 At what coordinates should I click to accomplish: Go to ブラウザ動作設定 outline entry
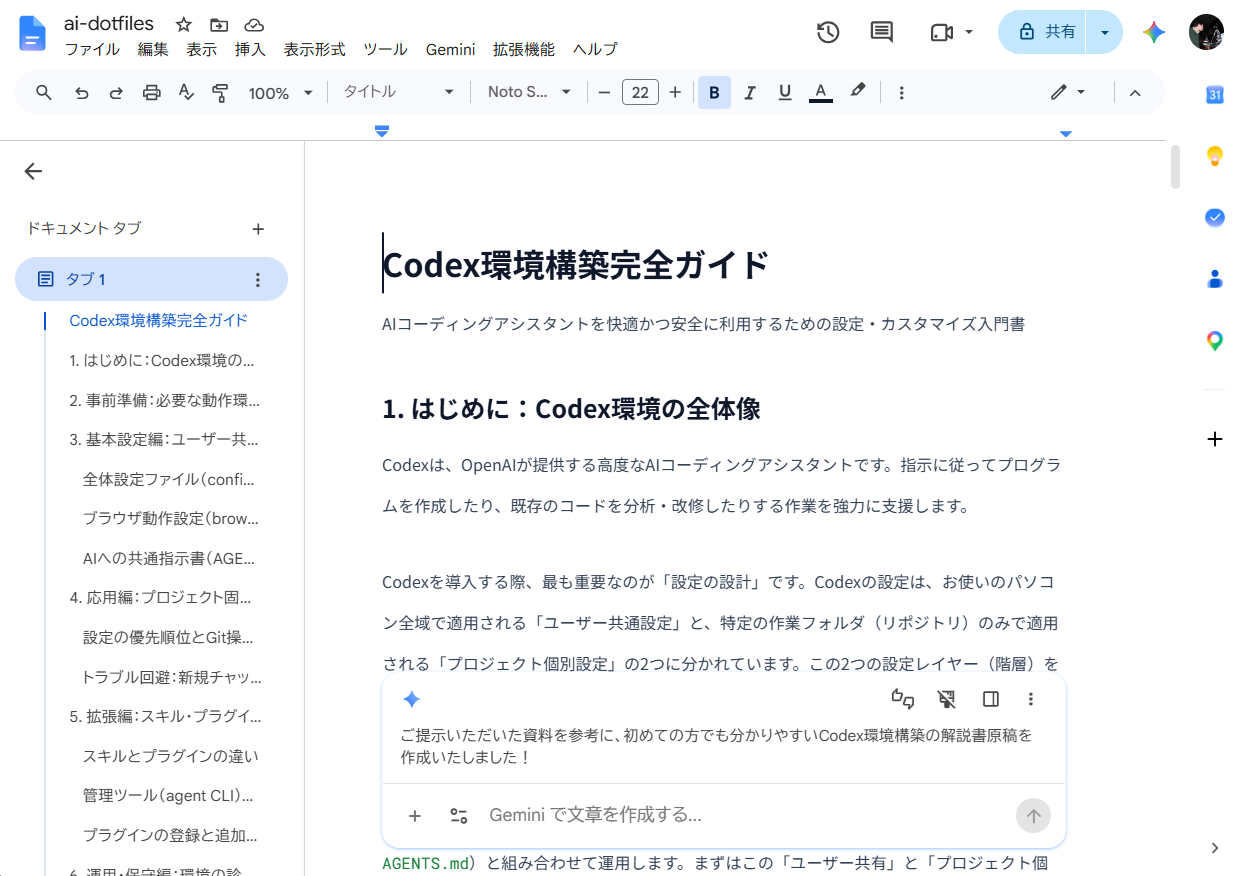171,519
